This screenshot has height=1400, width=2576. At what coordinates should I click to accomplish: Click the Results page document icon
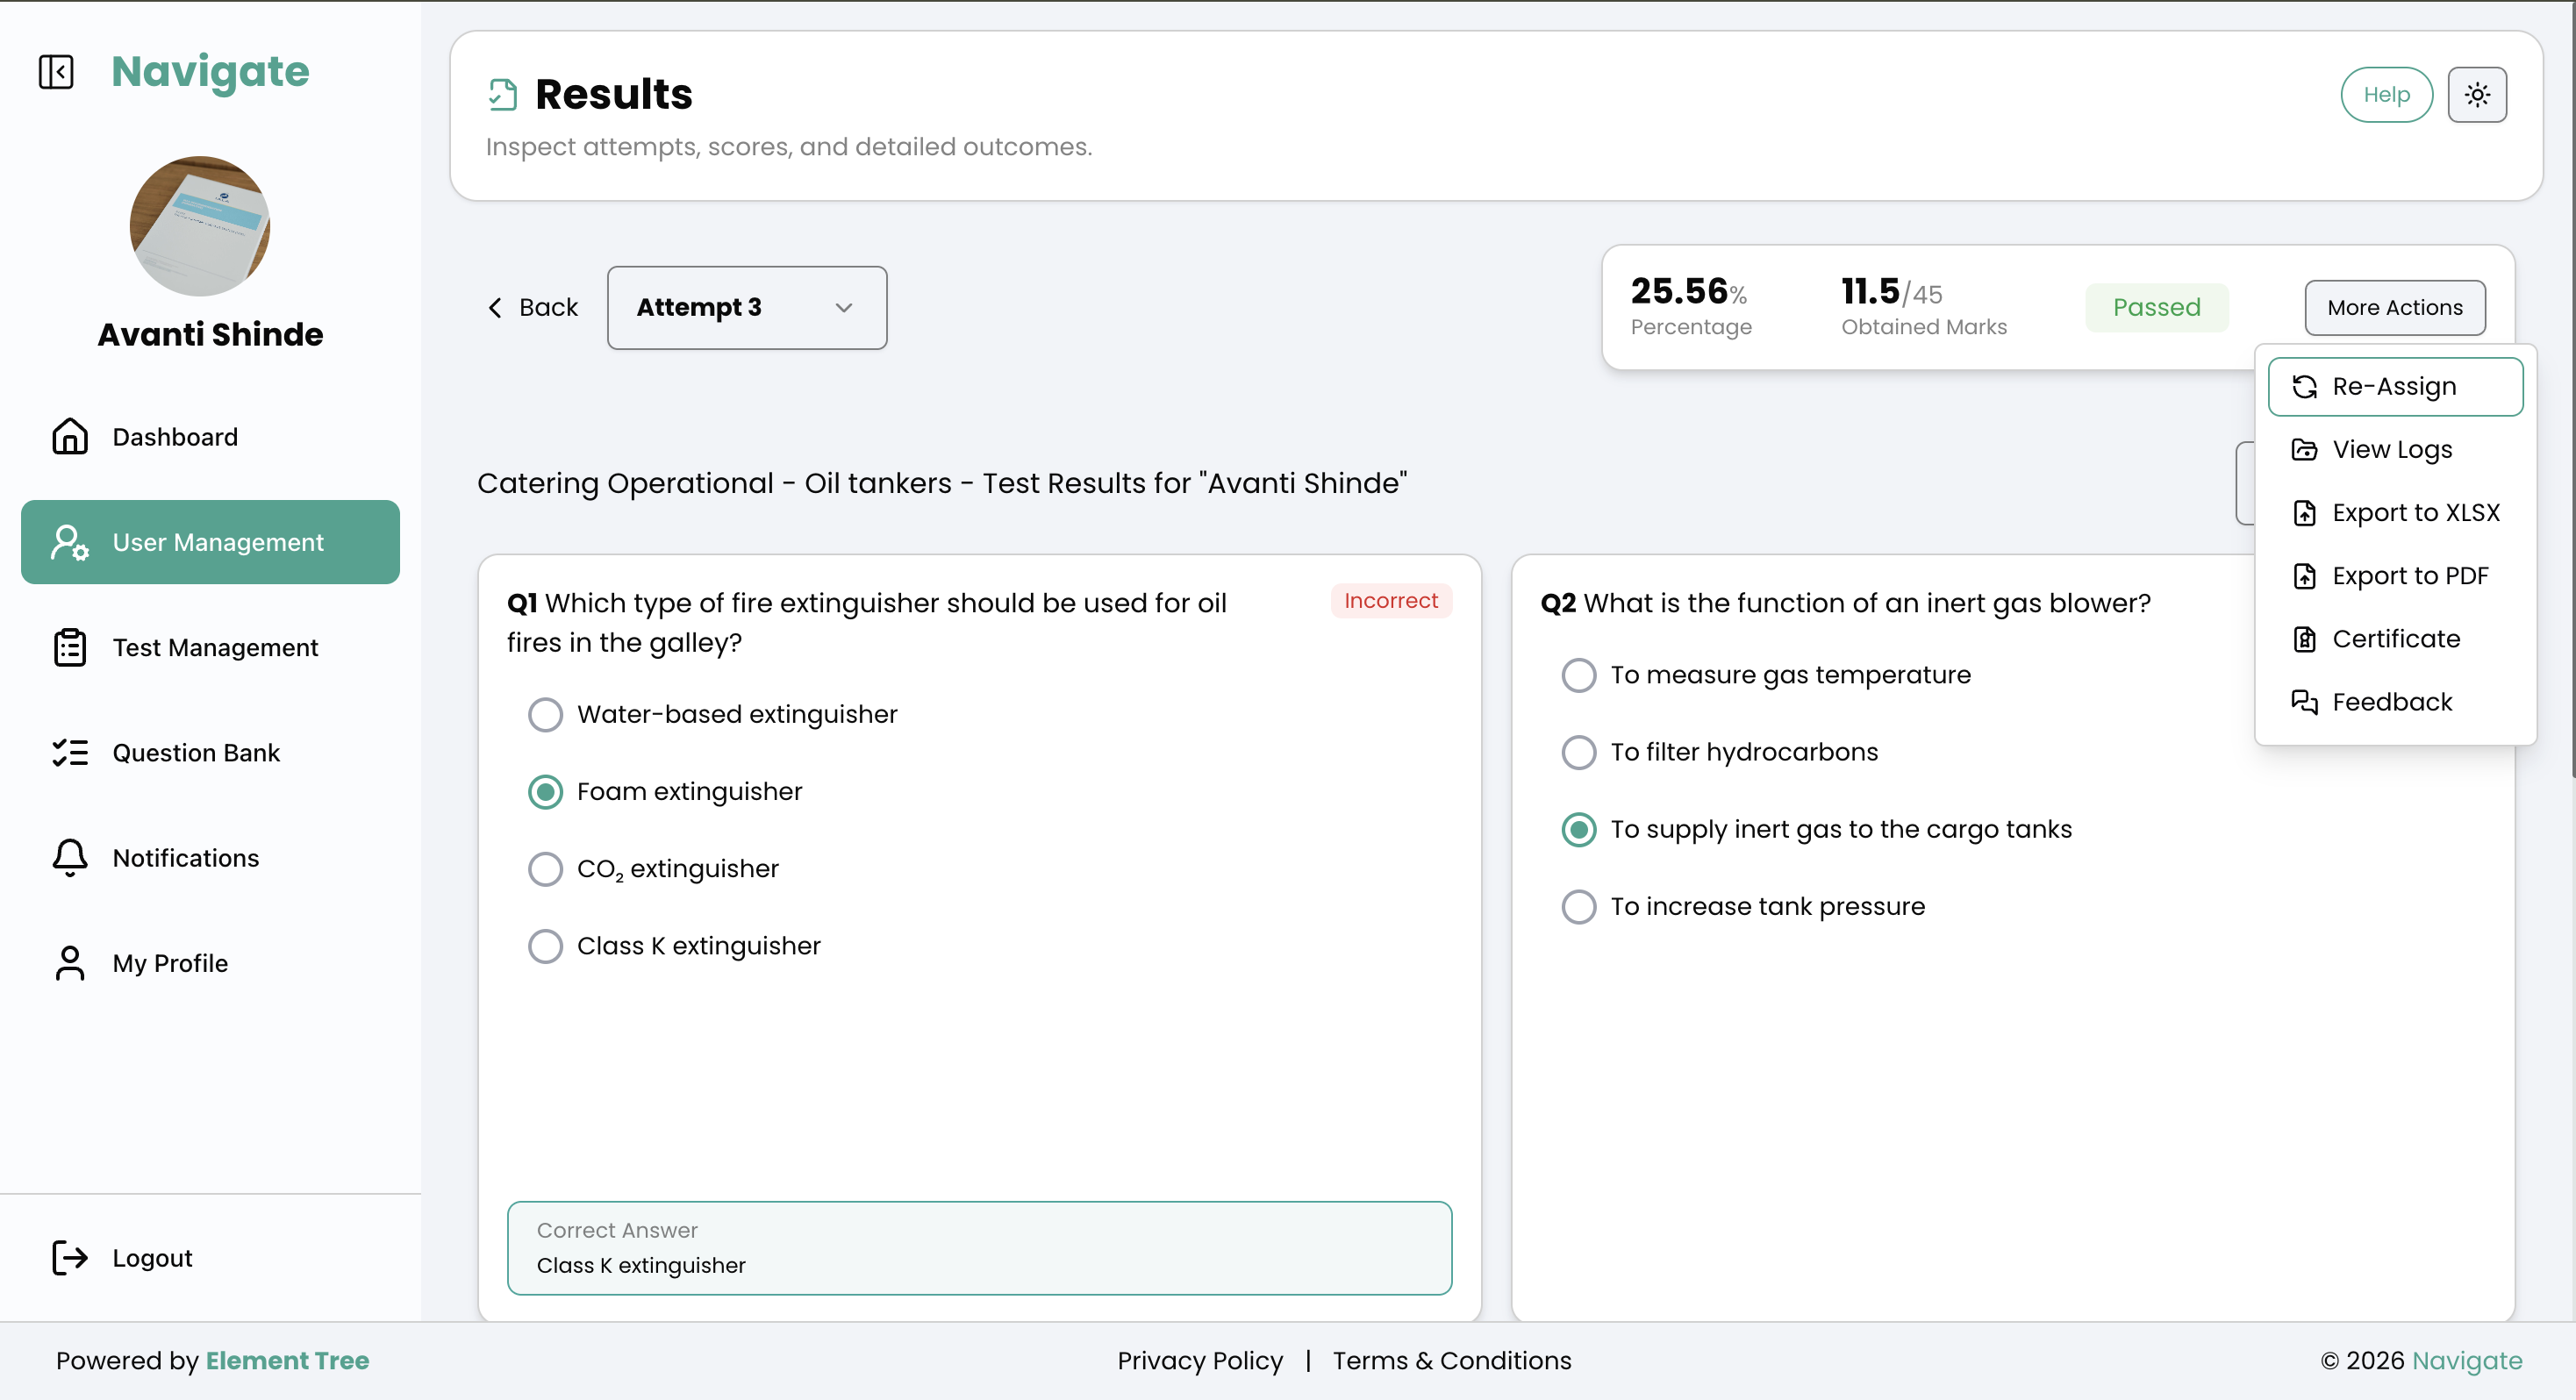503,94
